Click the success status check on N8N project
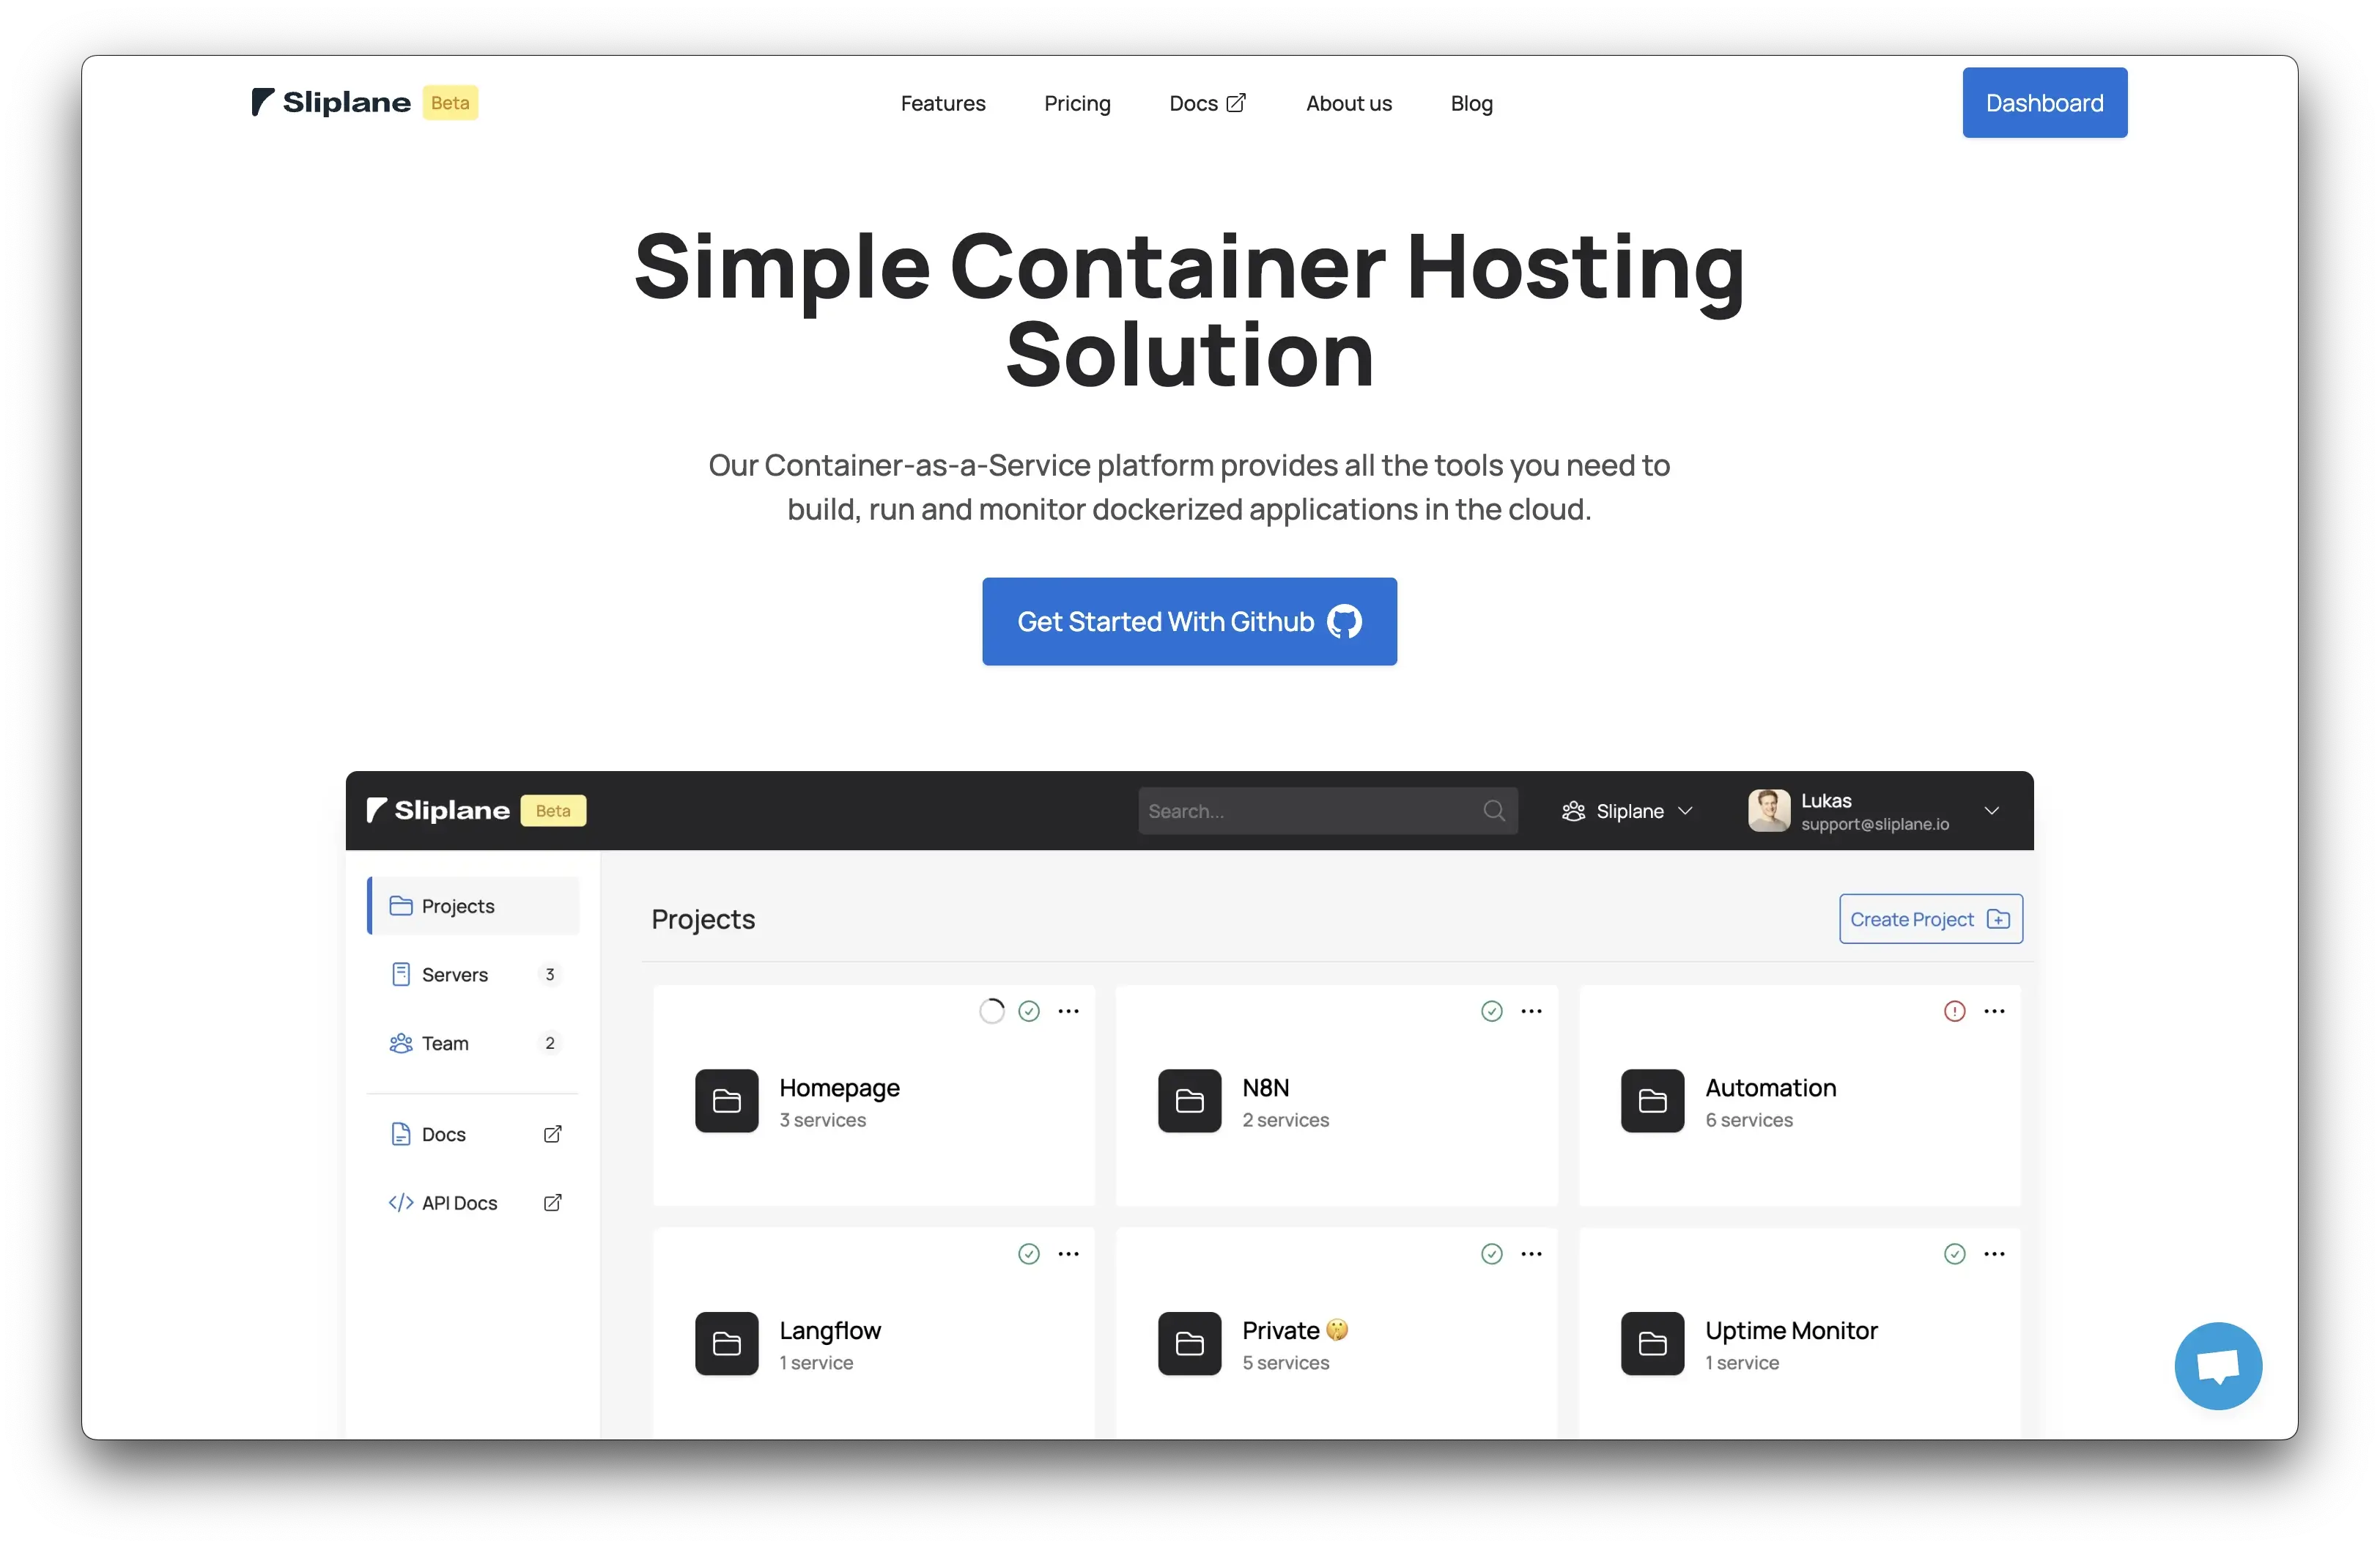 point(1491,1011)
